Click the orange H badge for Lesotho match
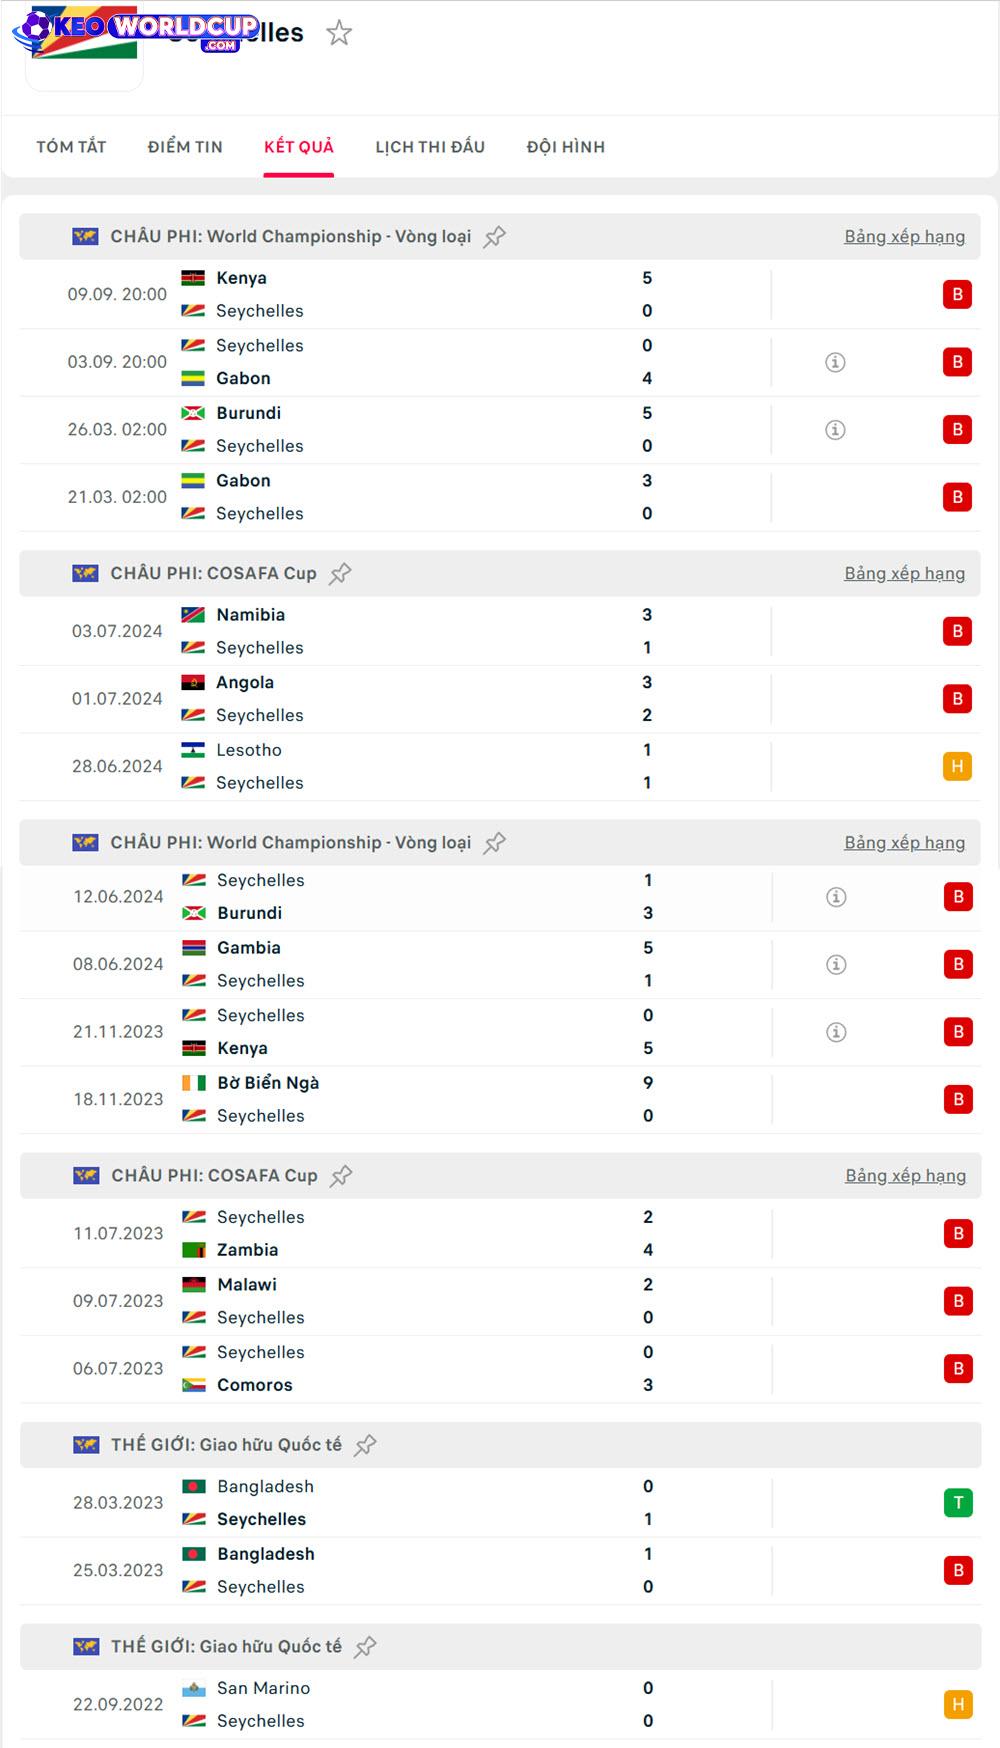This screenshot has height=1748, width=1000. pos(957,767)
